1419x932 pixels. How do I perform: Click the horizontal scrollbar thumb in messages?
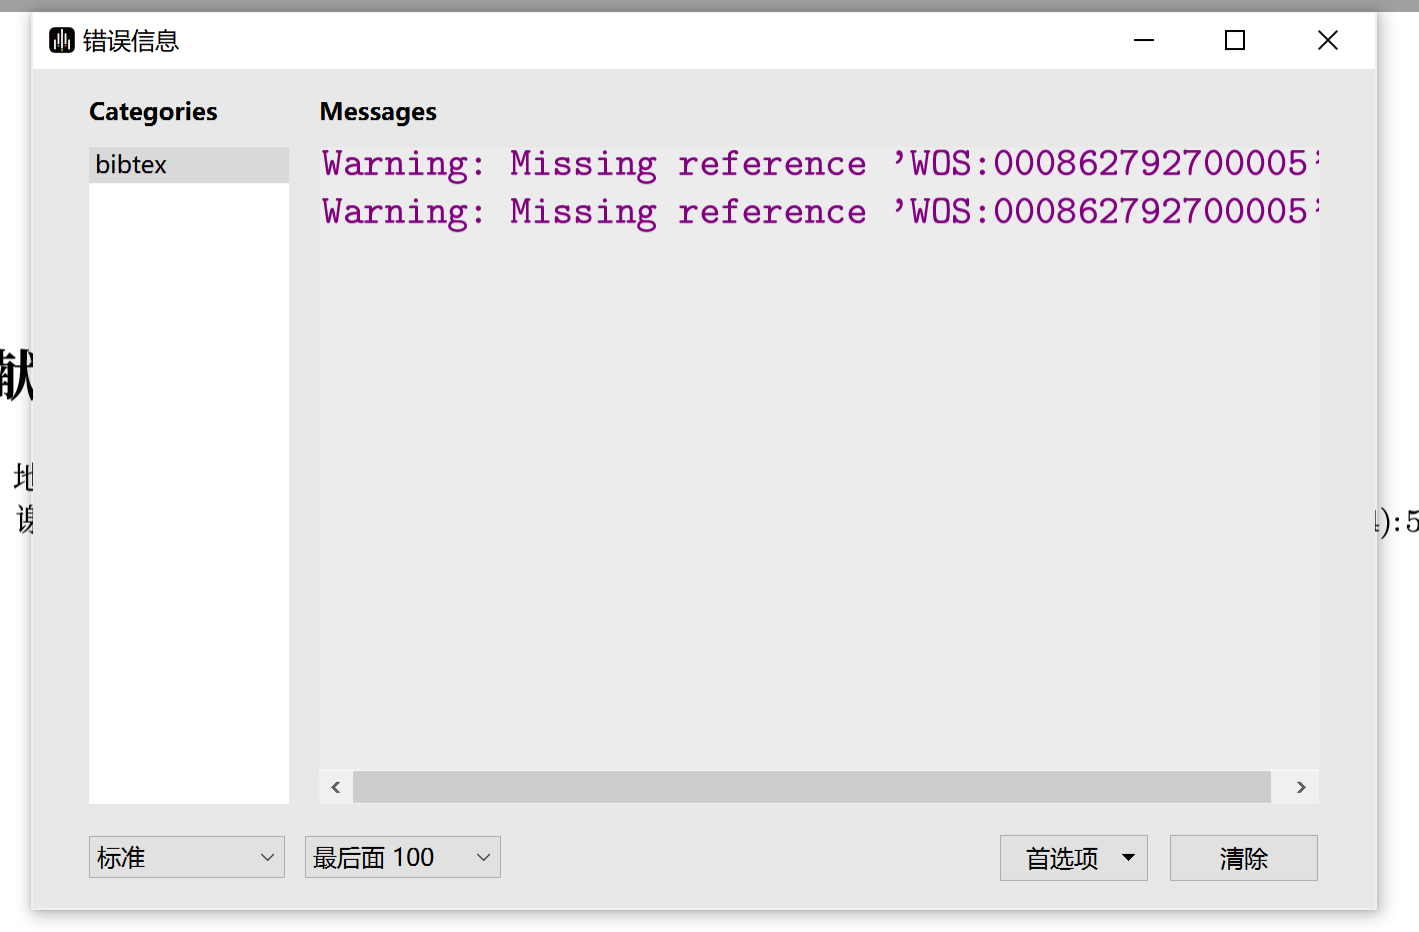811,787
